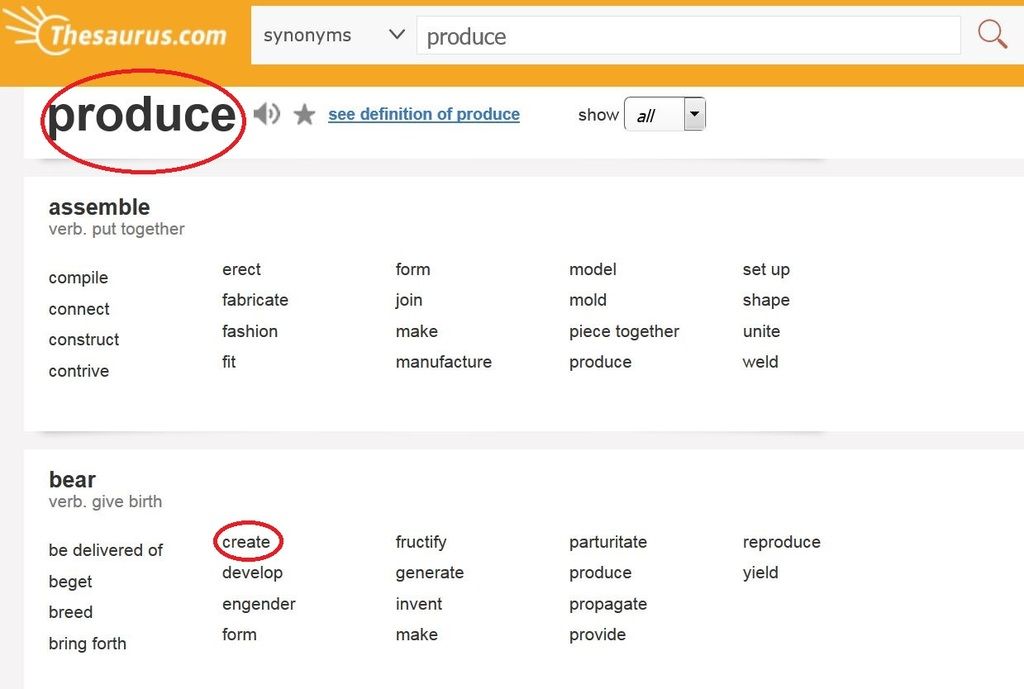Click the Thesaurus.com logo

click(x=118, y=35)
